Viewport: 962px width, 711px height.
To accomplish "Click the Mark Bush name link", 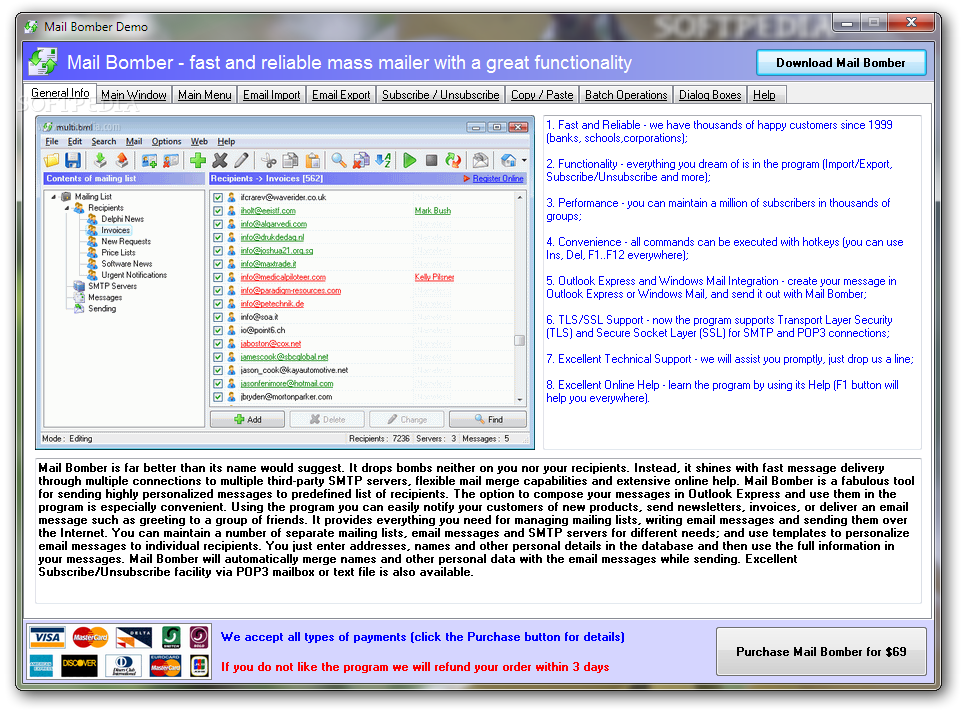I will pyautogui.click(x=433, y=211).
